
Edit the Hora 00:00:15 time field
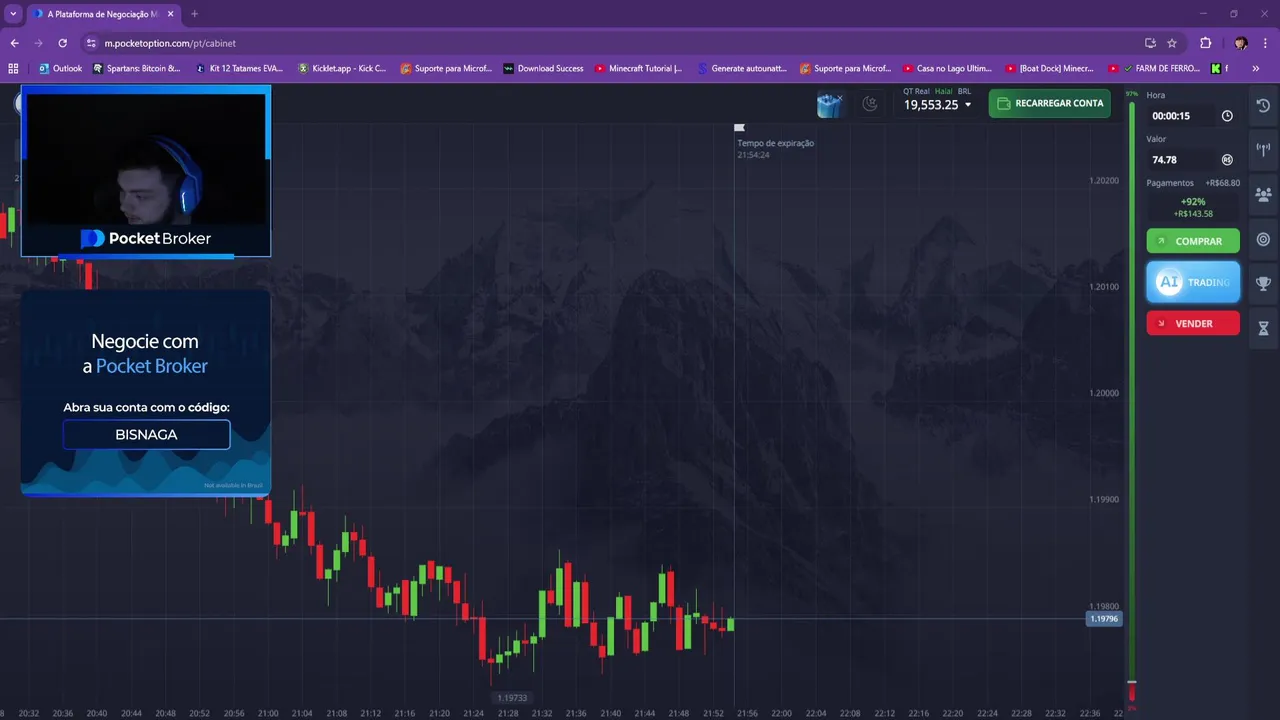[x=1182, y=116]
